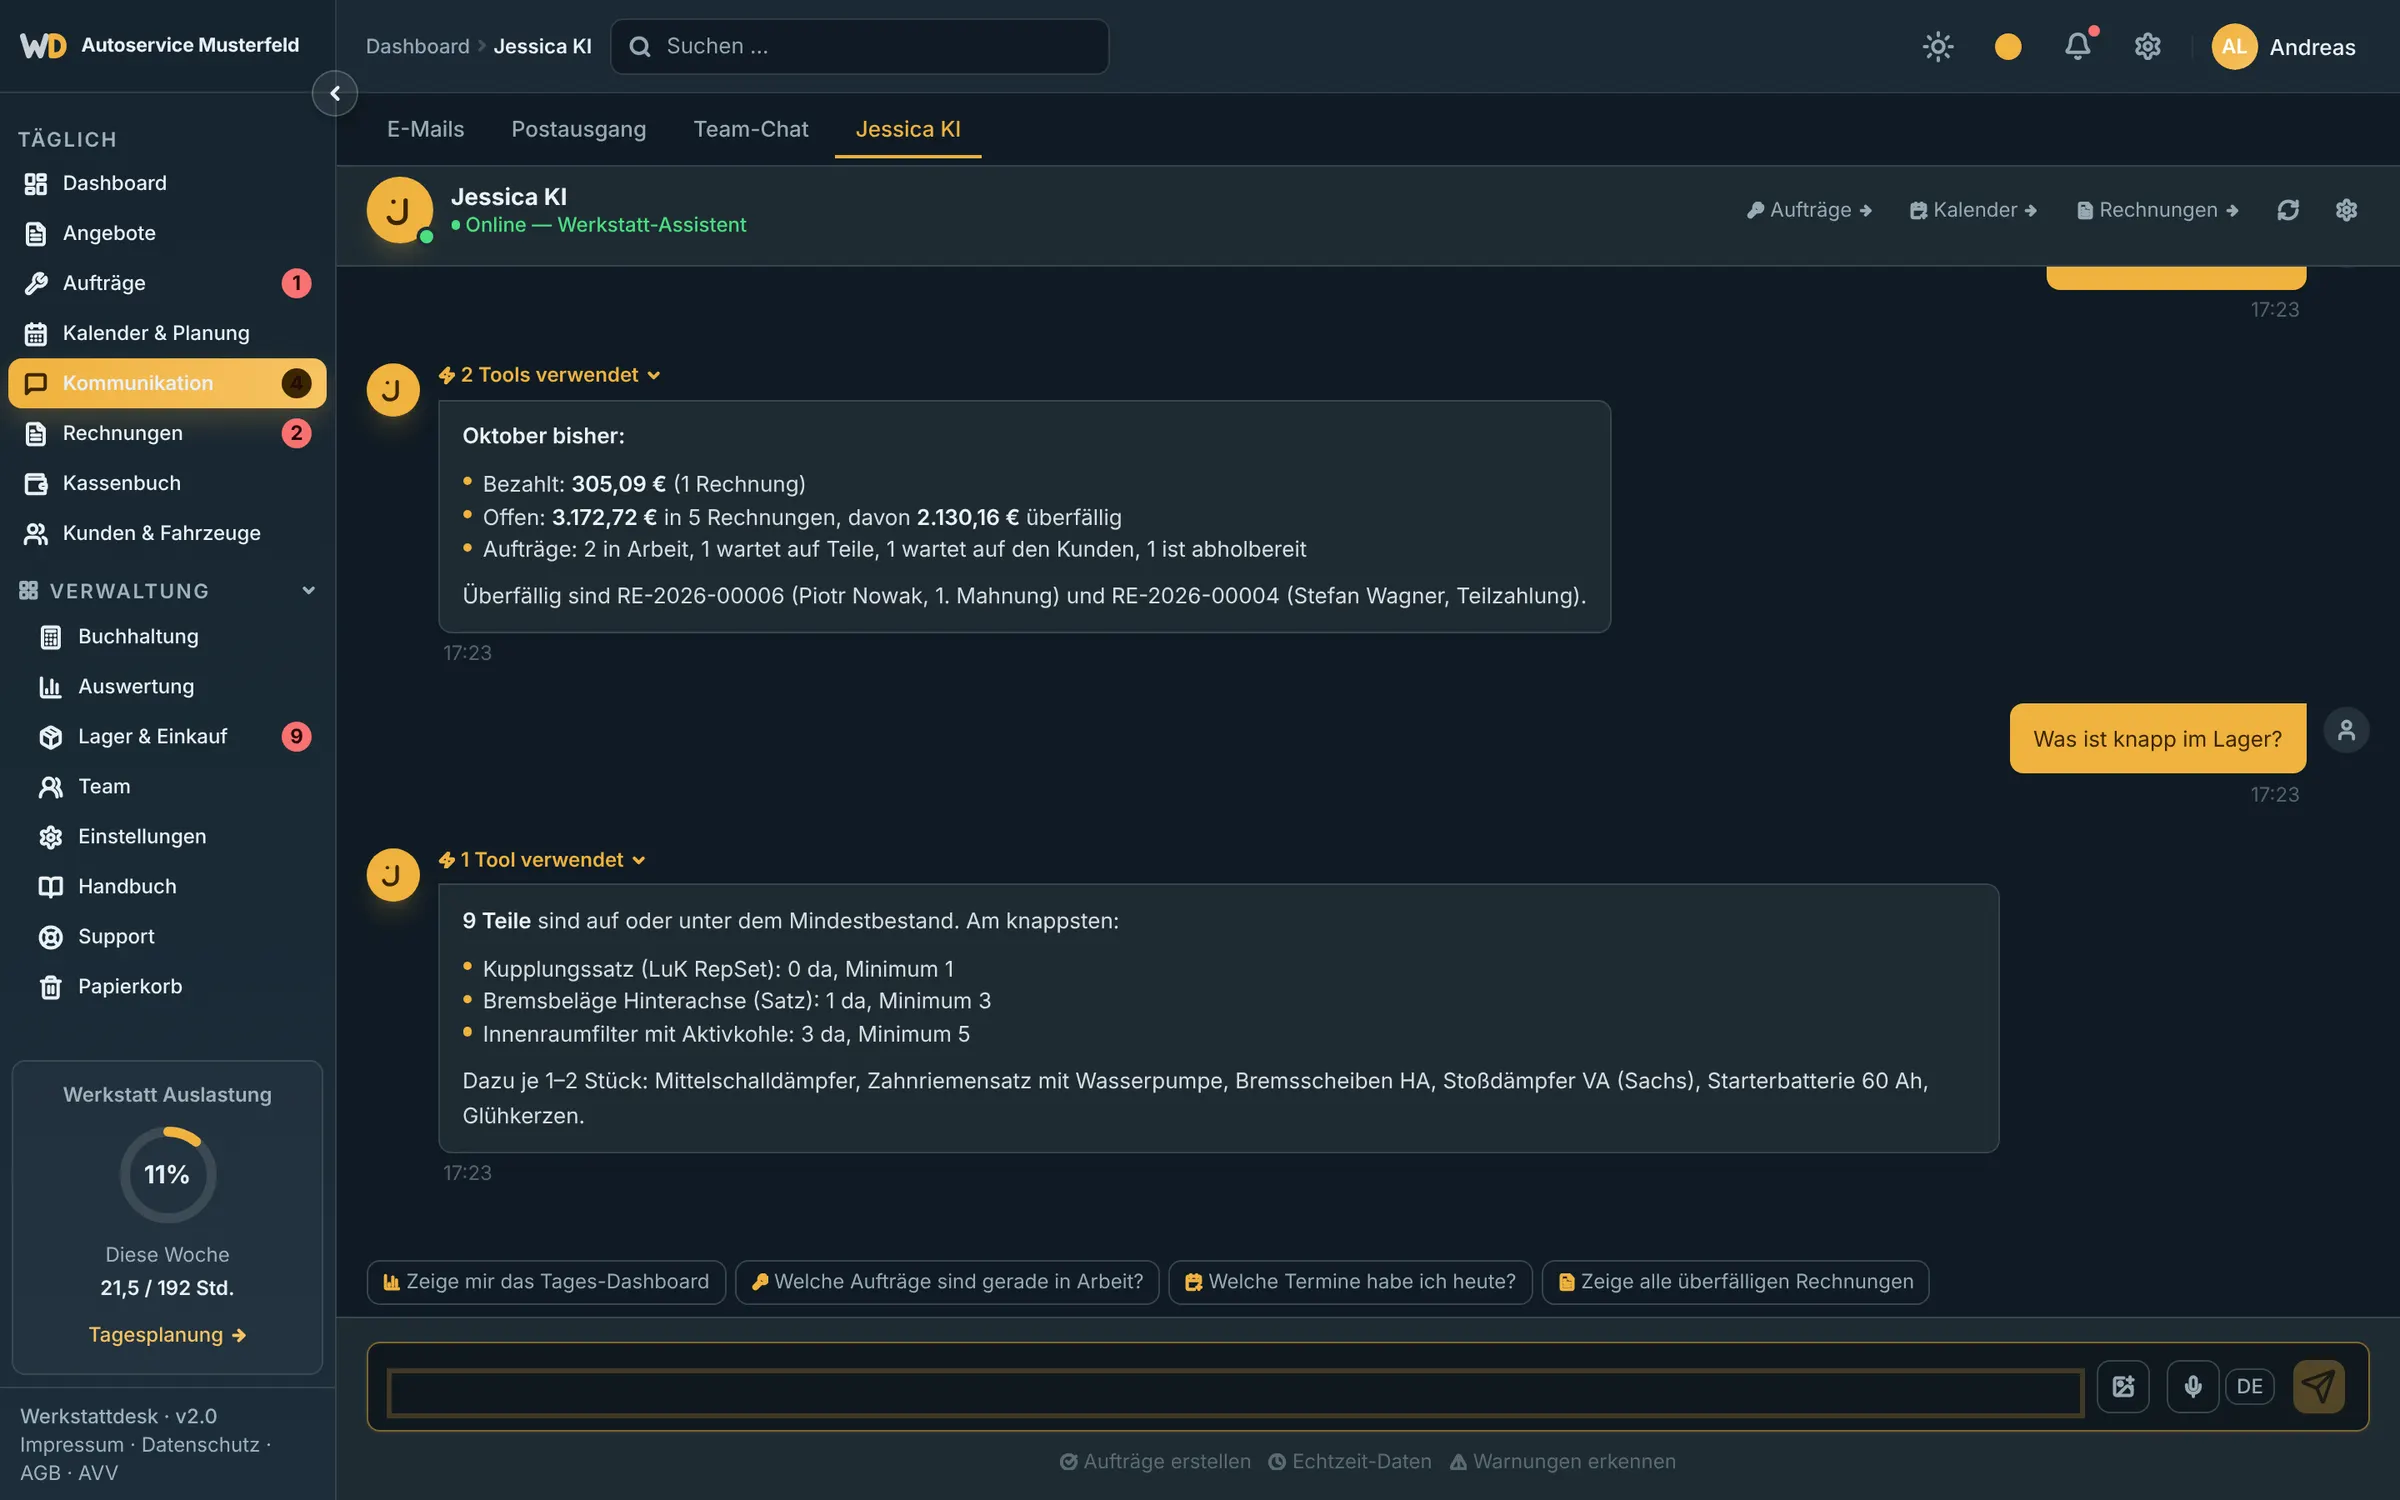This screenshot has height=1500, width=2400.
Task: Open Andreas user profile avatar
Action: pos(2234,46)
